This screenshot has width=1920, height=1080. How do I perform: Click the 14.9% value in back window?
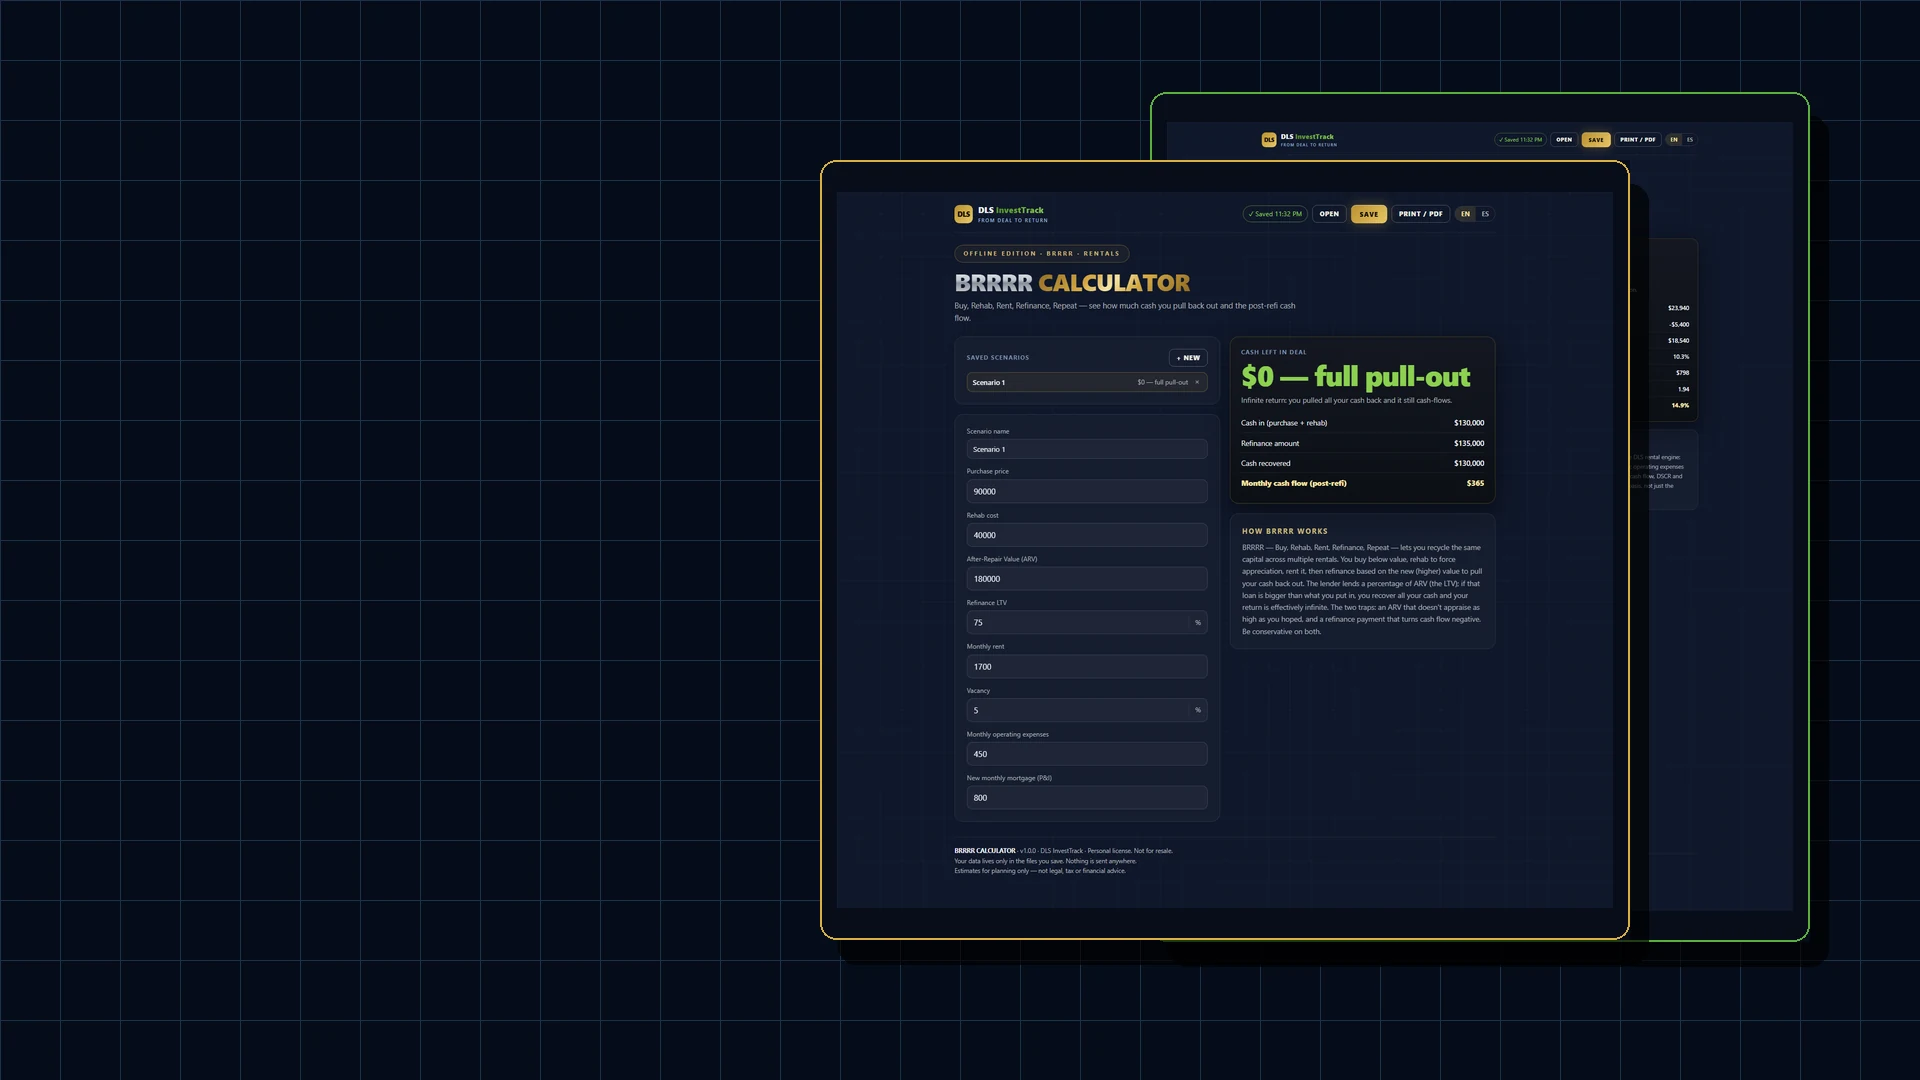(x=1680, y=405)
